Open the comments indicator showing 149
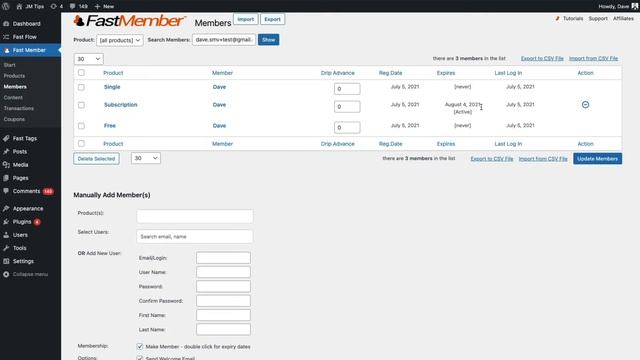 click(x=79, y=7)
